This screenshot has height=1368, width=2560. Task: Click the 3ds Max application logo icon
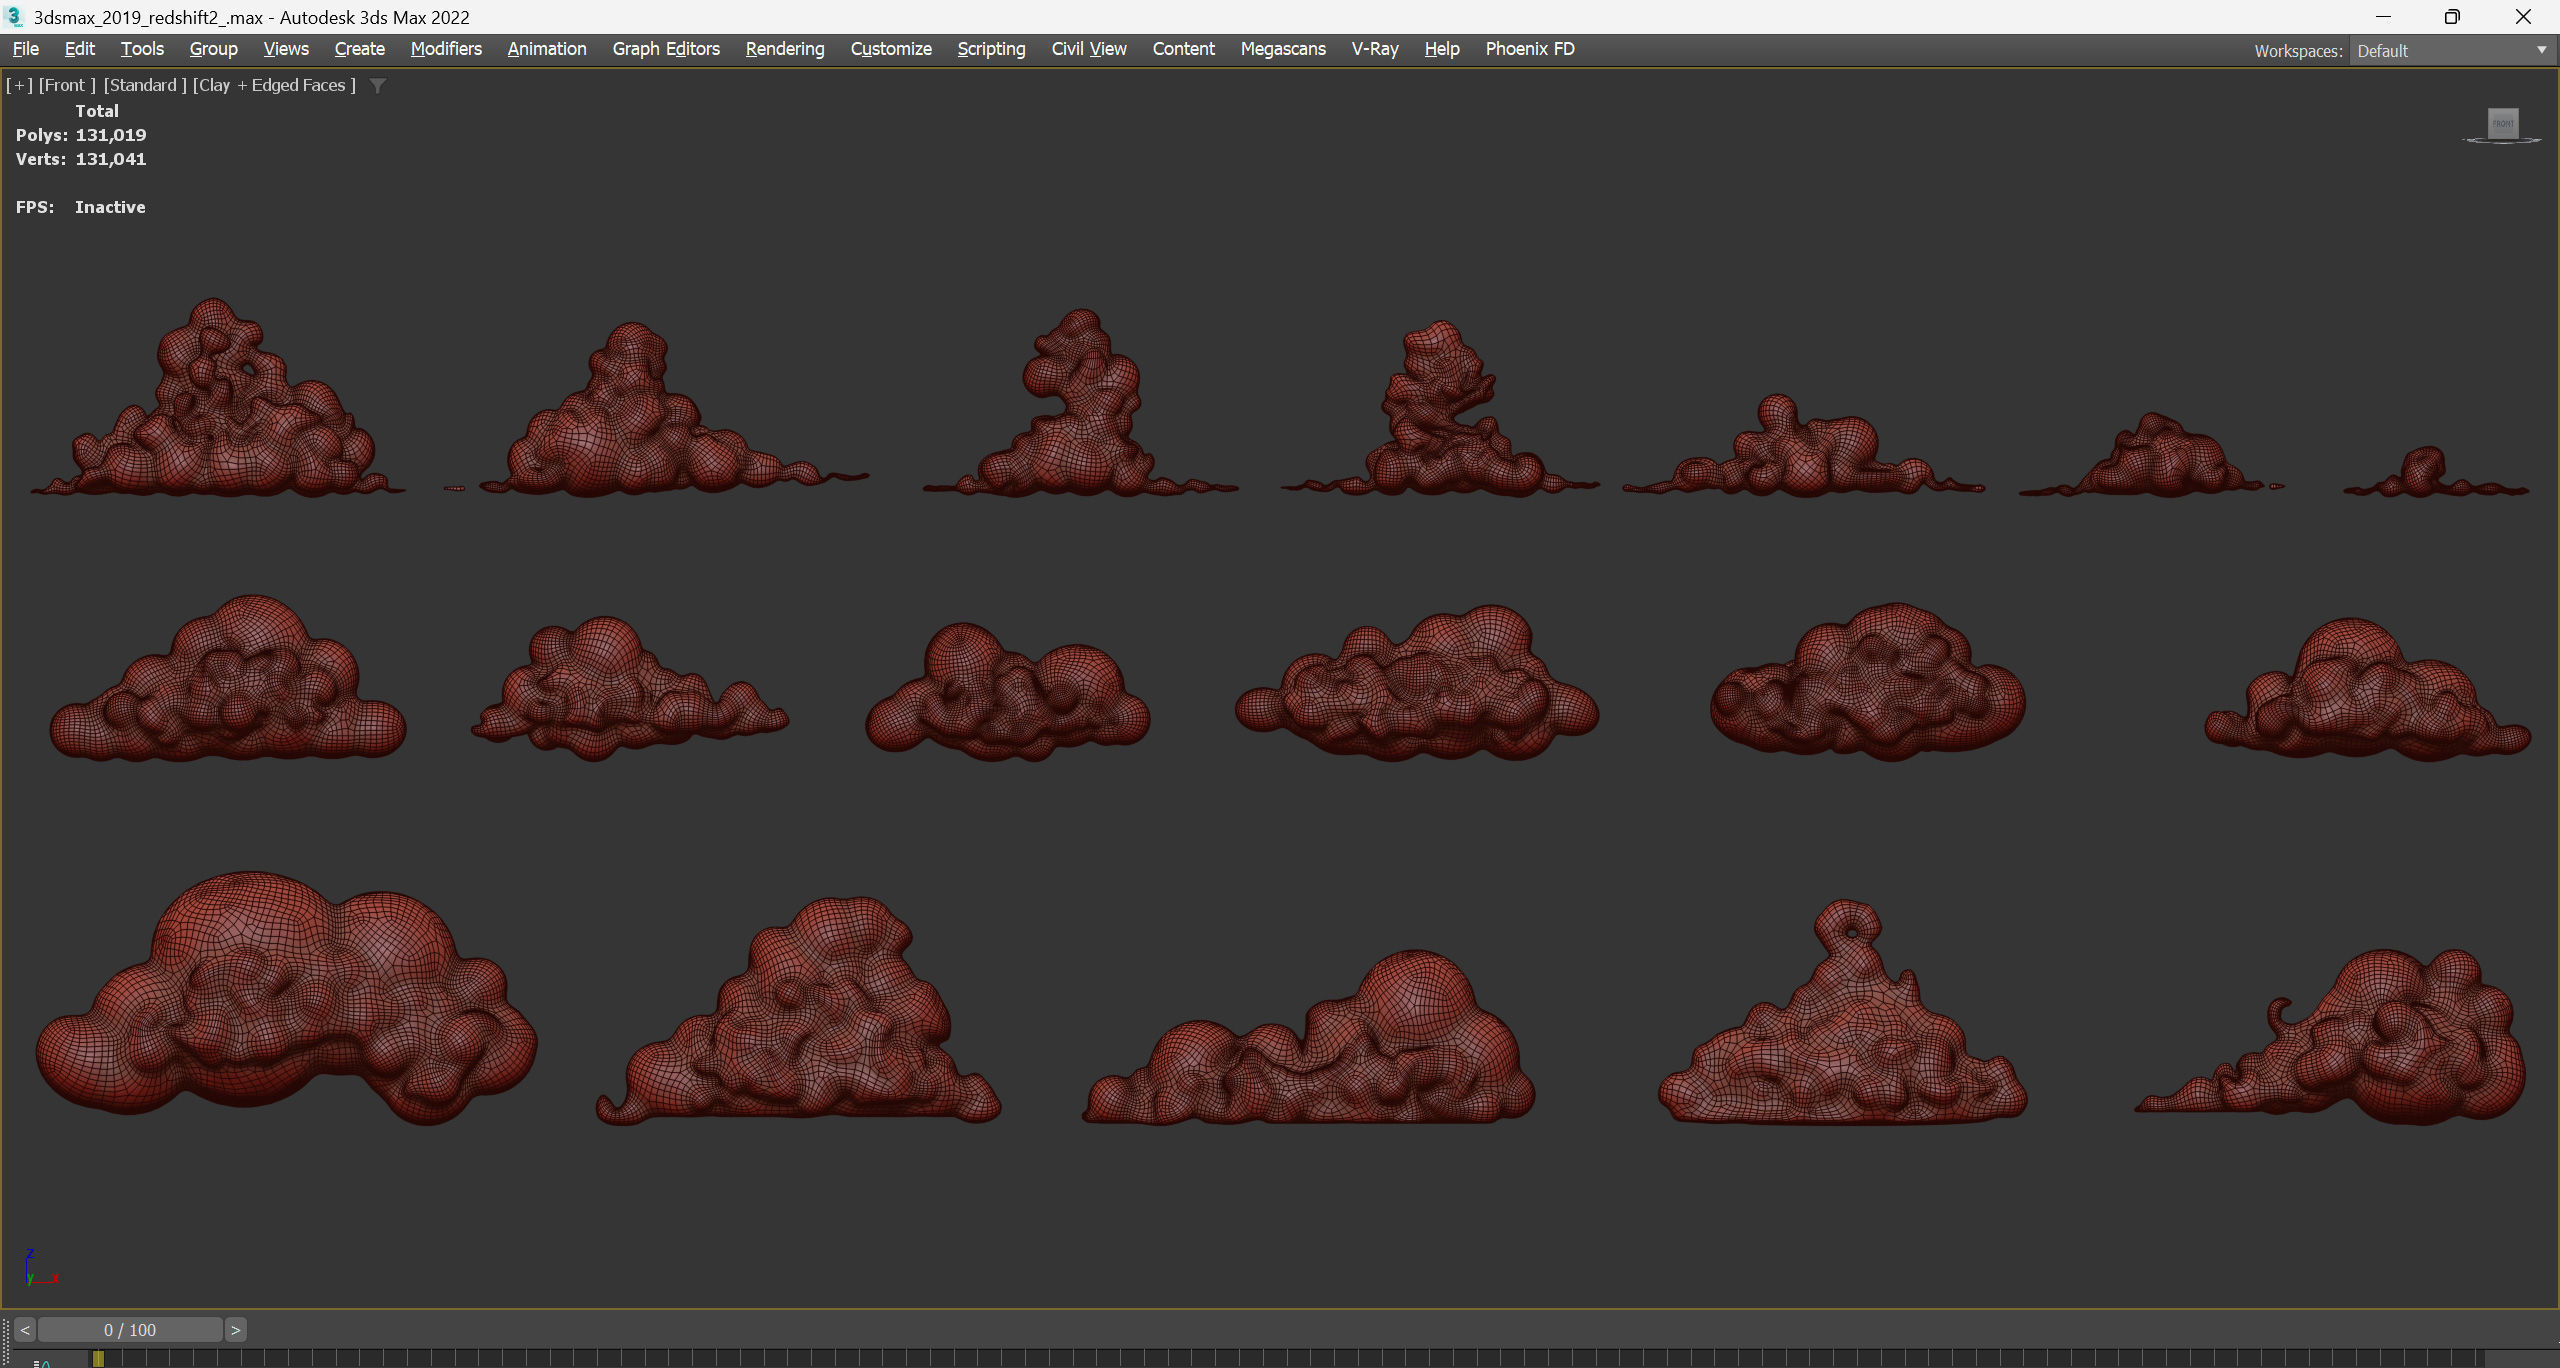(14, 17)
